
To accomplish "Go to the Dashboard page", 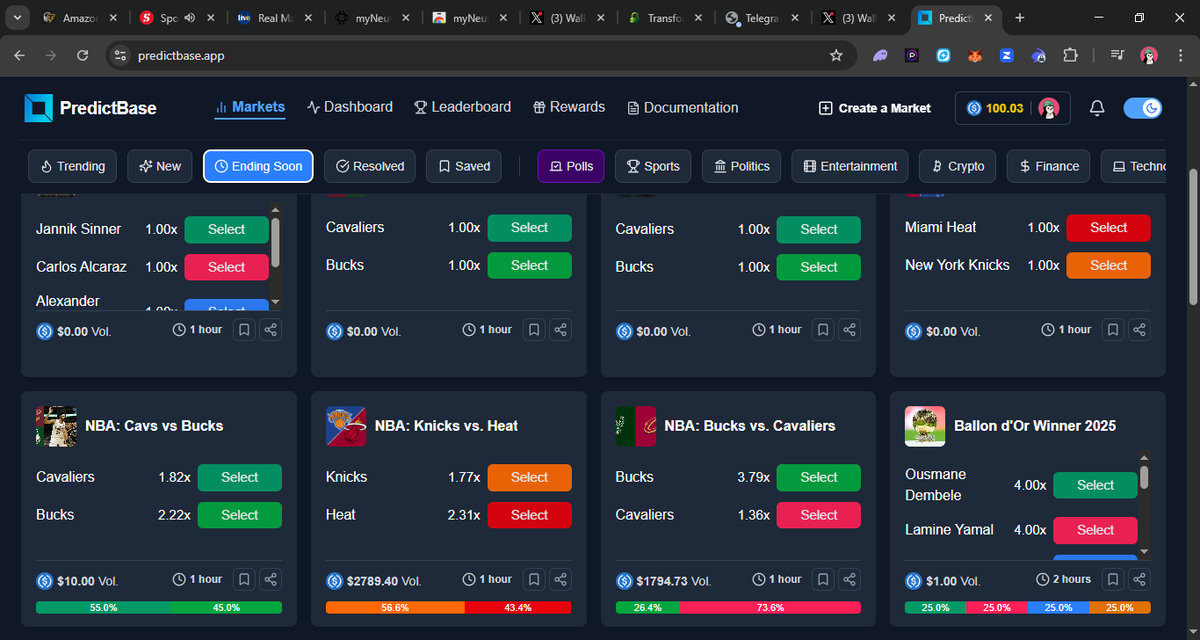I will point(350,107).
